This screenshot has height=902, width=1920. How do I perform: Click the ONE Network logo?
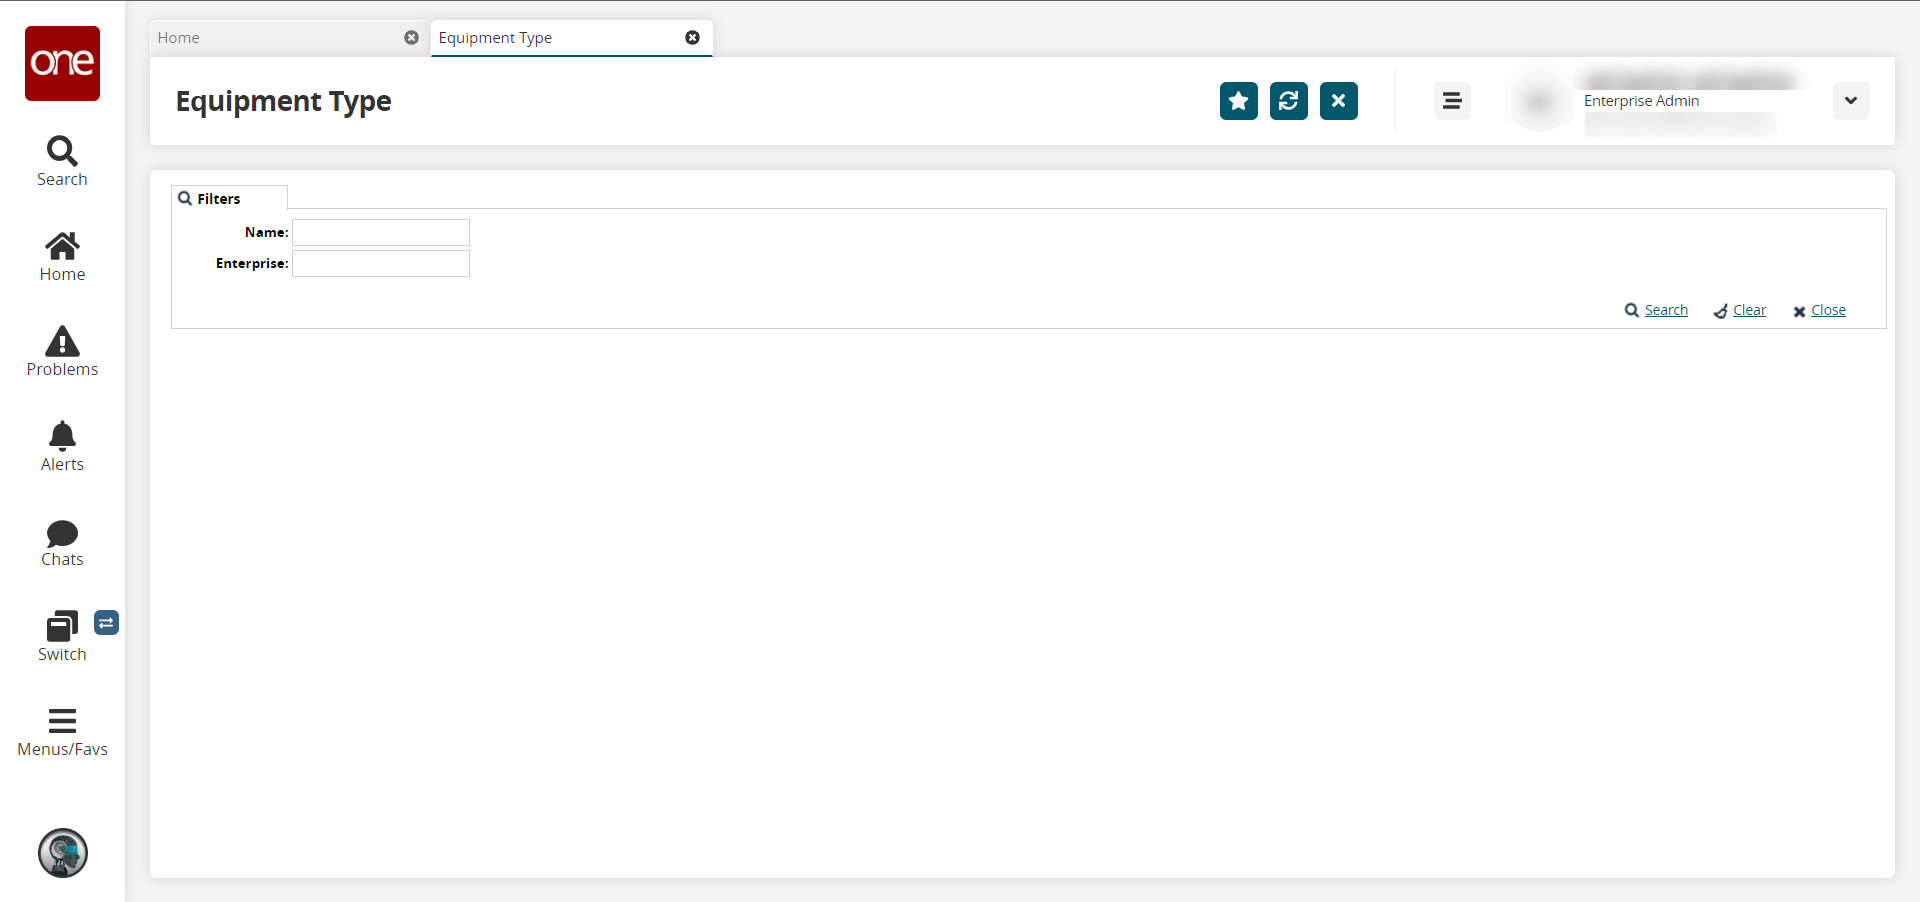pyautogui.click(x=62, y=63)
